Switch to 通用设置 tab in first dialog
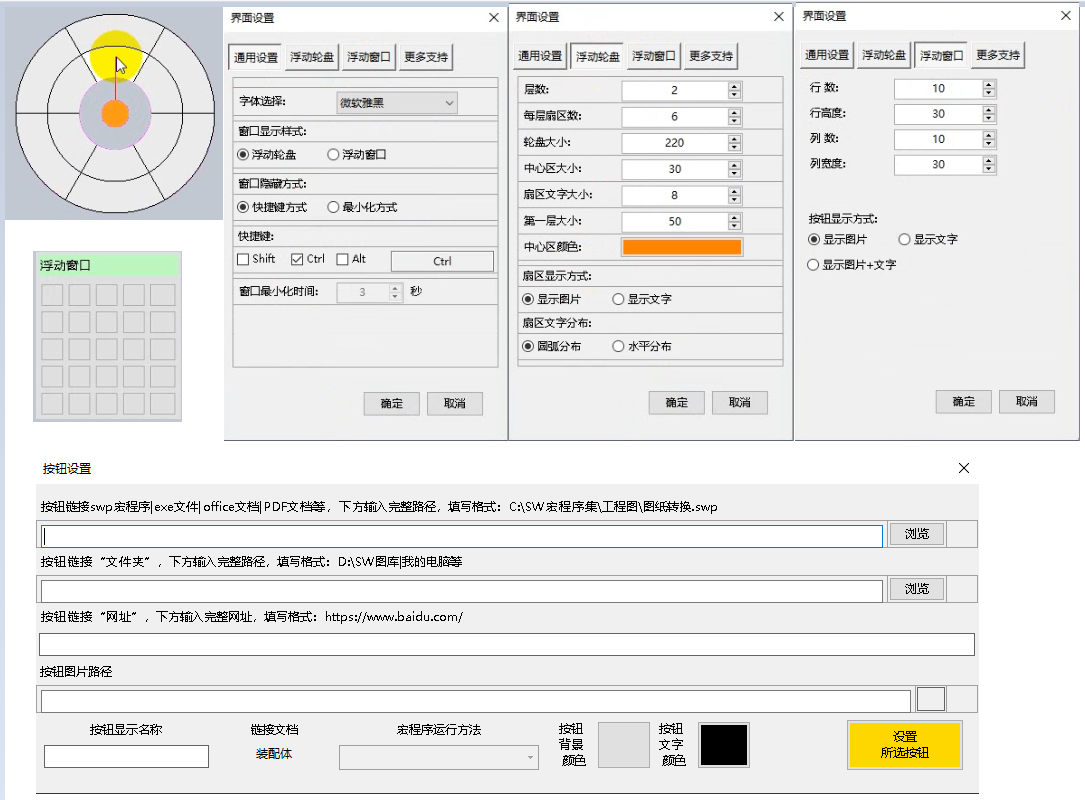This screenshot has height=800, width=1085. point(255,57)
